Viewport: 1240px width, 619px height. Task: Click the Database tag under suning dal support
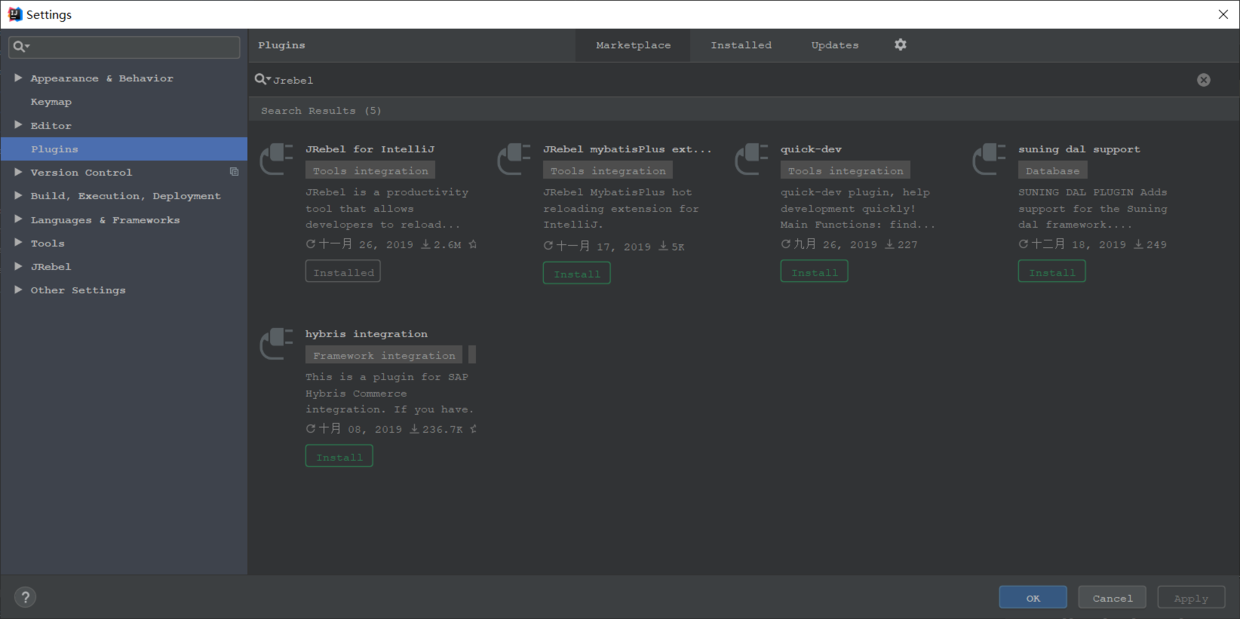click(x=1052, y=171)
